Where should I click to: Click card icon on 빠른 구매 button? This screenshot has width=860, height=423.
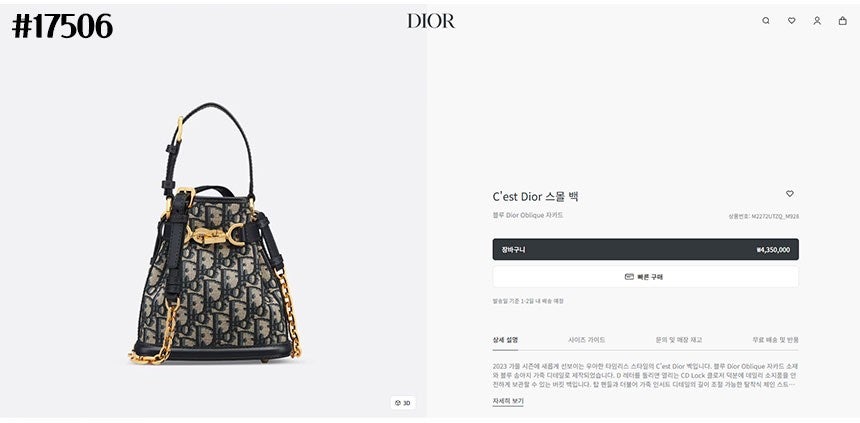(x=629, y=277)
